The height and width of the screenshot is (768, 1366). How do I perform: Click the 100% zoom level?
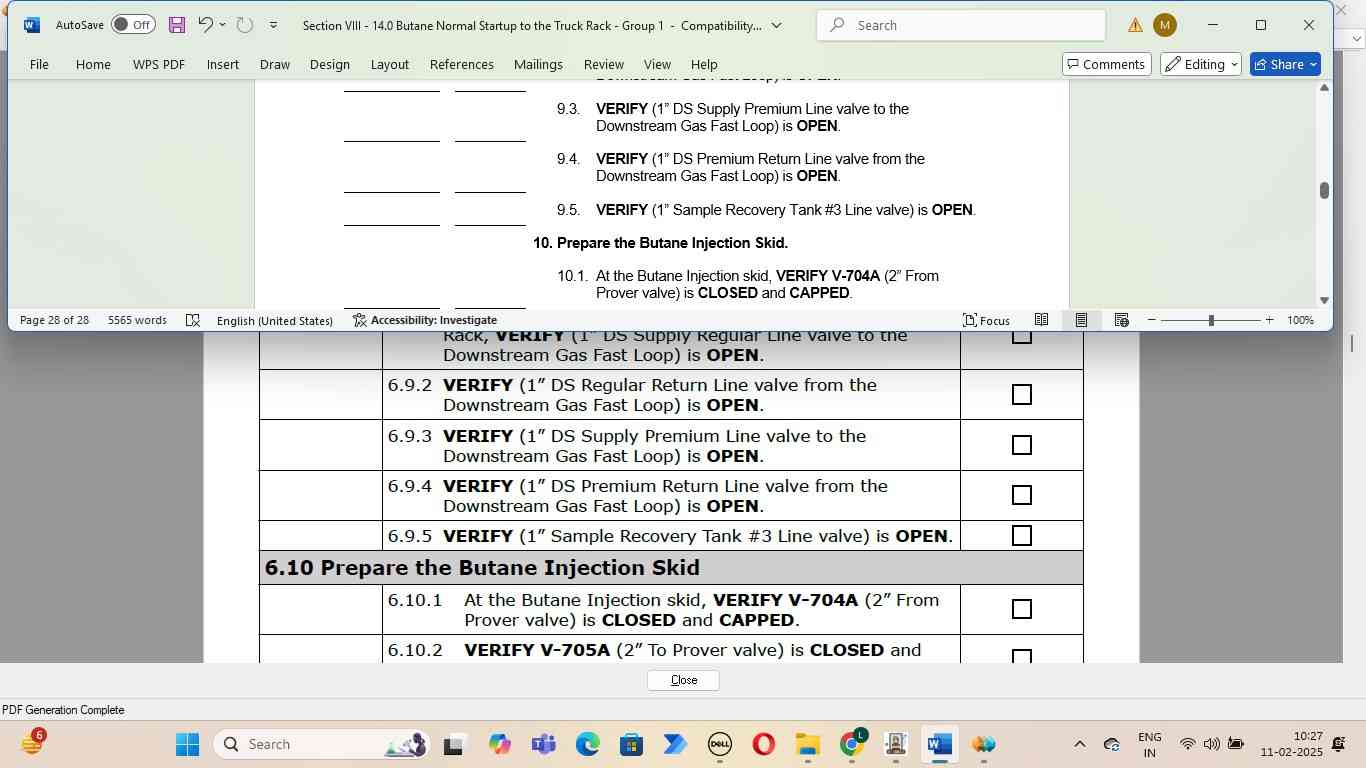(1300, 320)
